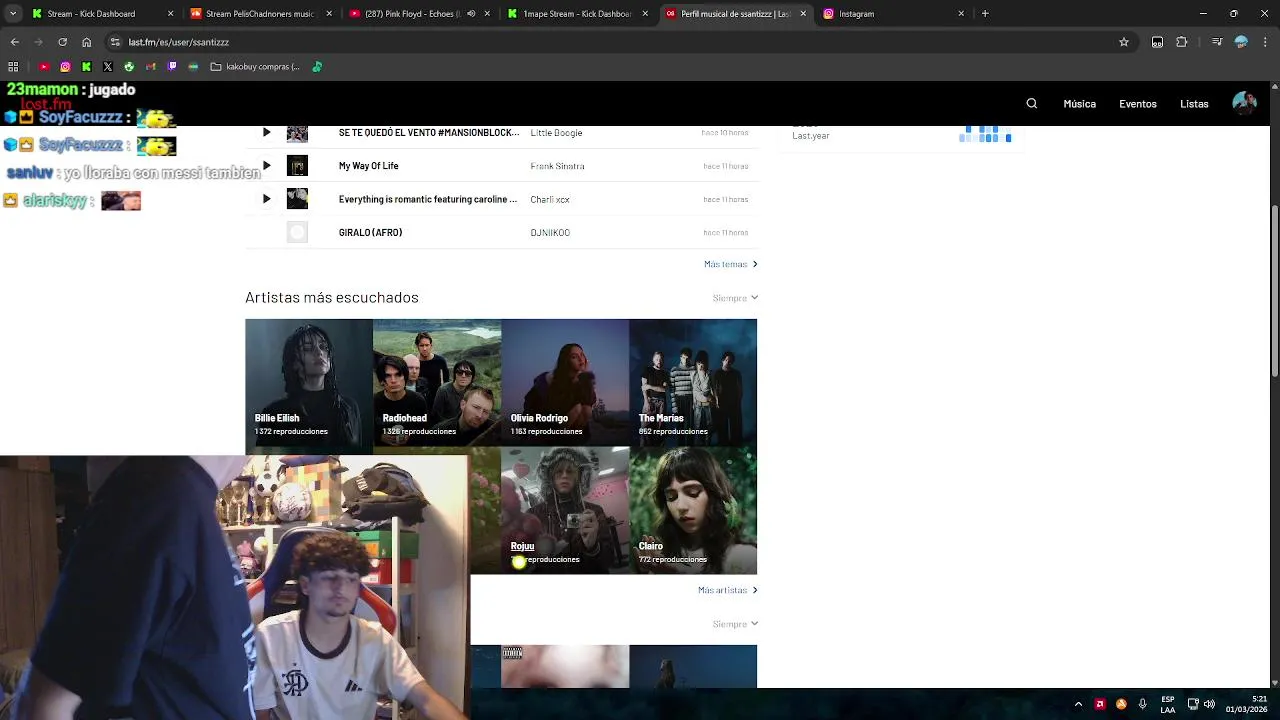Open the Twitch bookmark icon
Screen dimensions: 1280x720
point(172,67)
